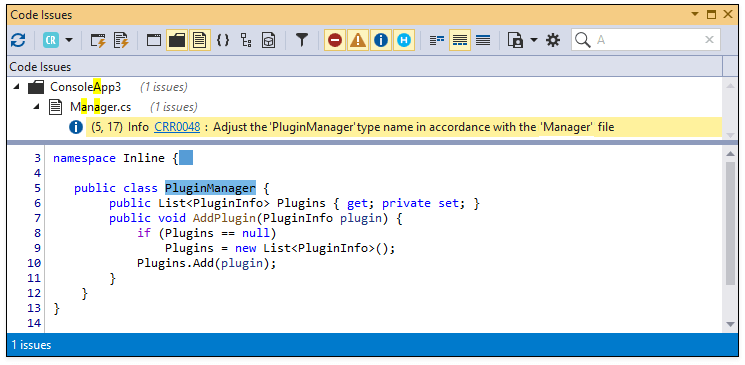Select the compact rows view icon

click(x=437, y=40)
